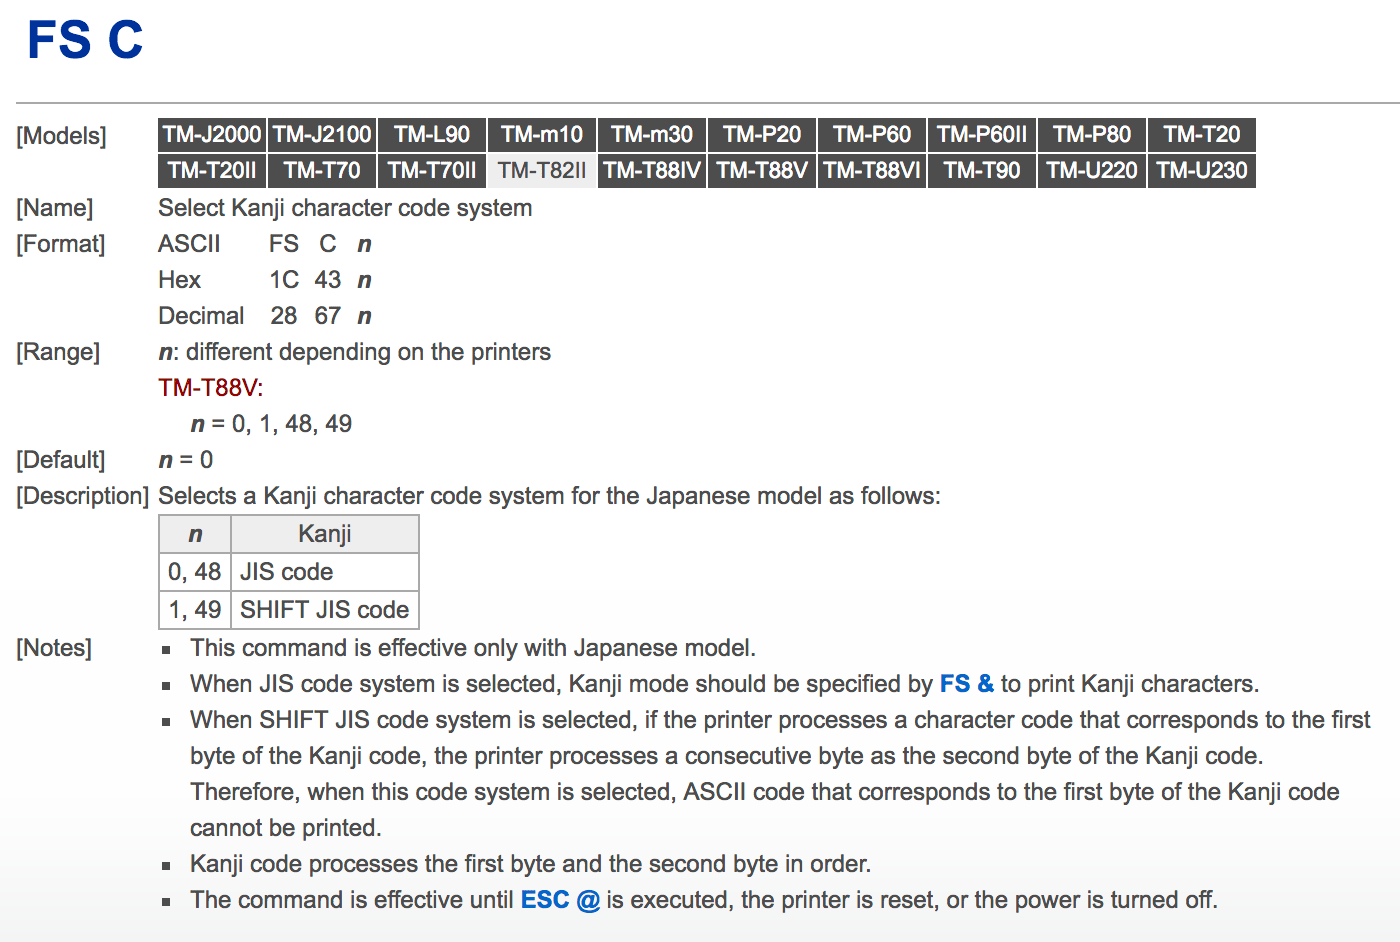Click the 'JIS code' table cell

[x=325, y=572]
